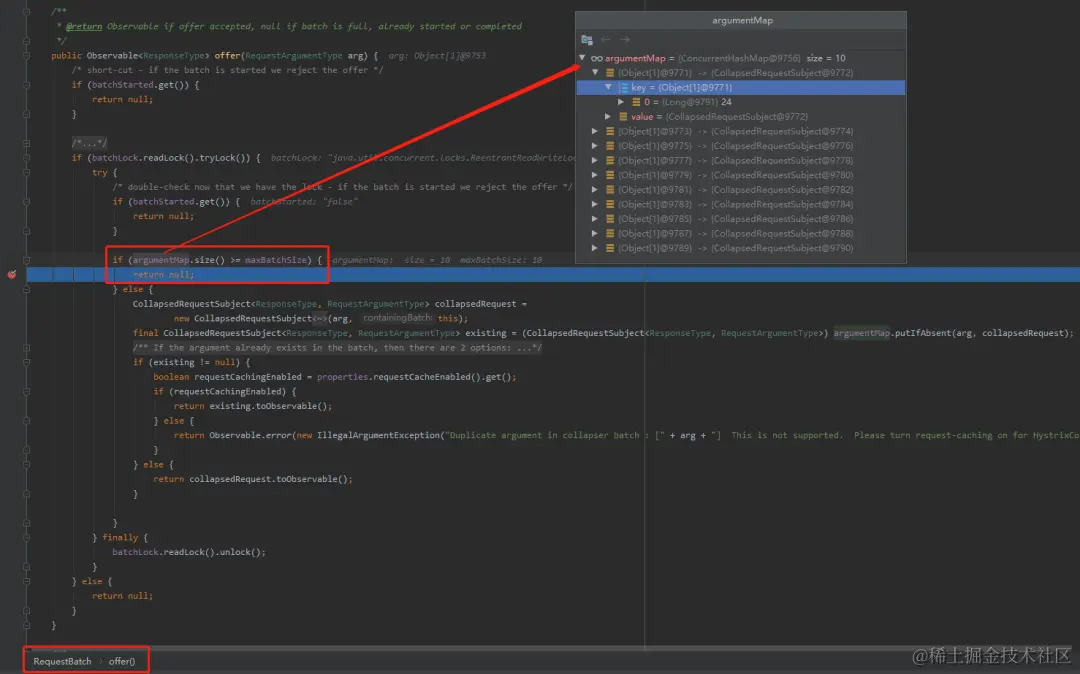
Task: Collapse the offer() method with its gutter fold marker
Action: point(27,56)
